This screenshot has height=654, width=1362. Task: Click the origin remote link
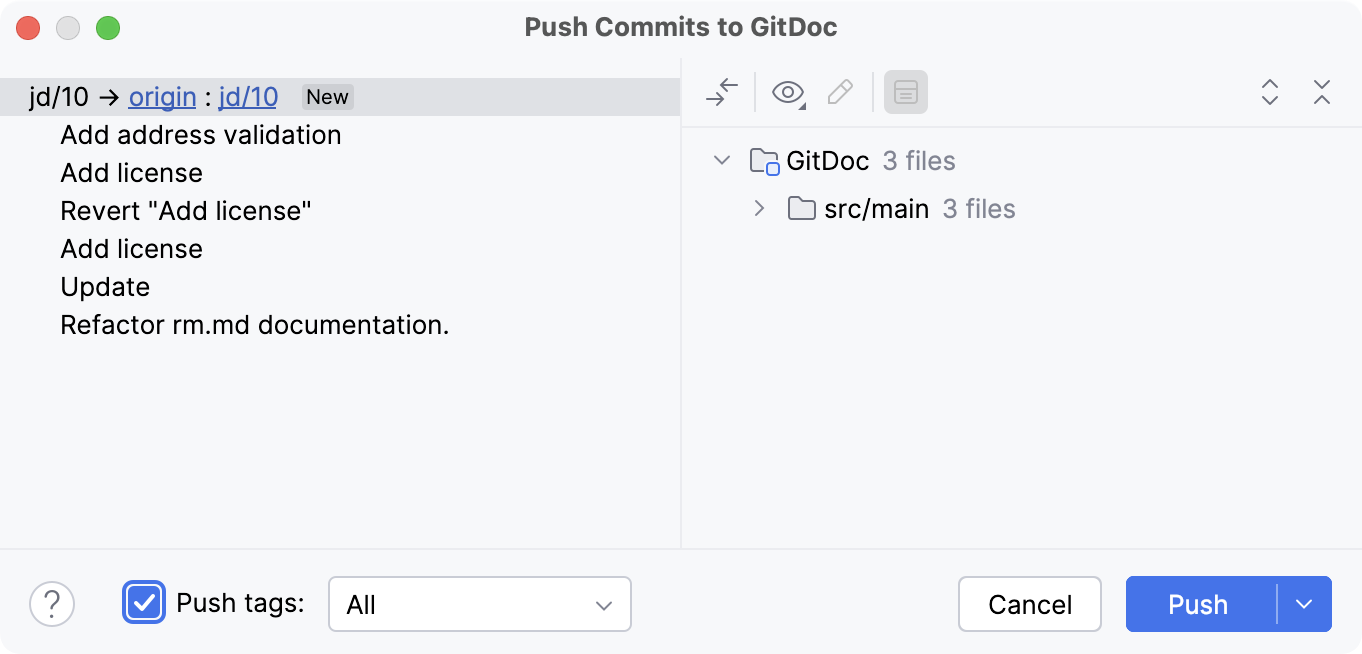[162, 97]
